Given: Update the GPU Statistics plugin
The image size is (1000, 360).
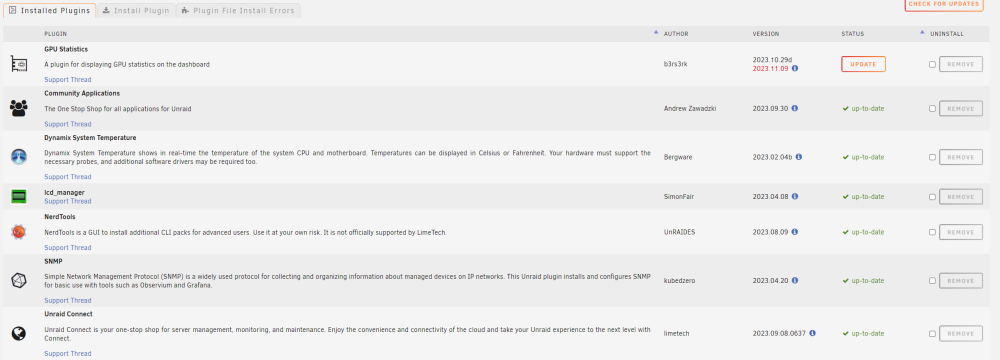Looking at the screenshot, I should (x=863, y=64).
